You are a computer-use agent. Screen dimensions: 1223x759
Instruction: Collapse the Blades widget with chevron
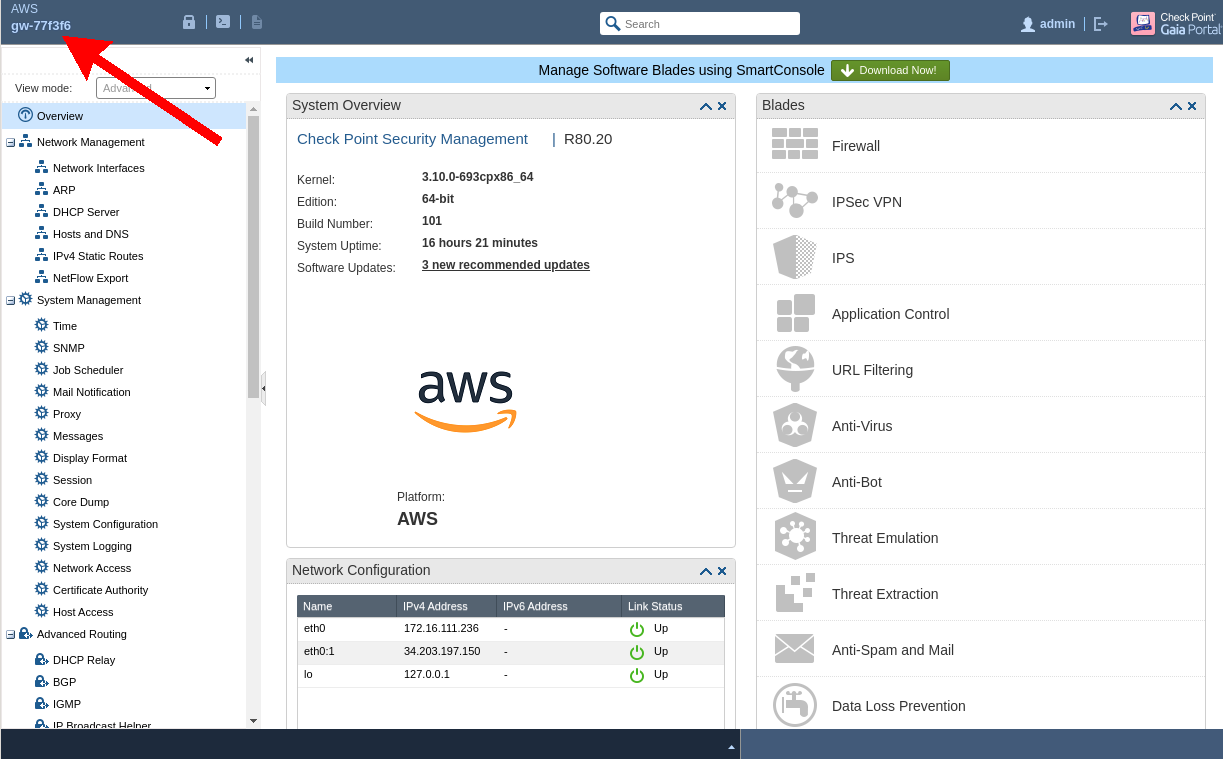pyautogui.click(x=1176, y=106)
